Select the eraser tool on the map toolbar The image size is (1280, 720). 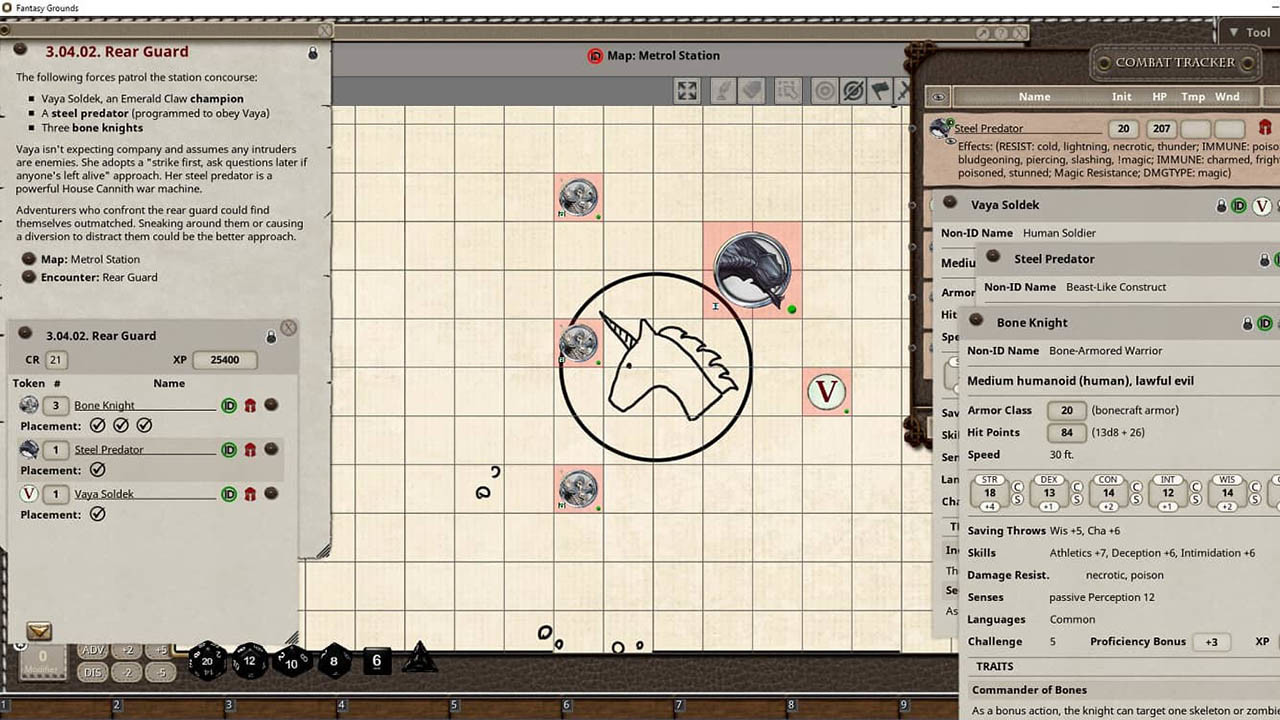click(752, 91)
